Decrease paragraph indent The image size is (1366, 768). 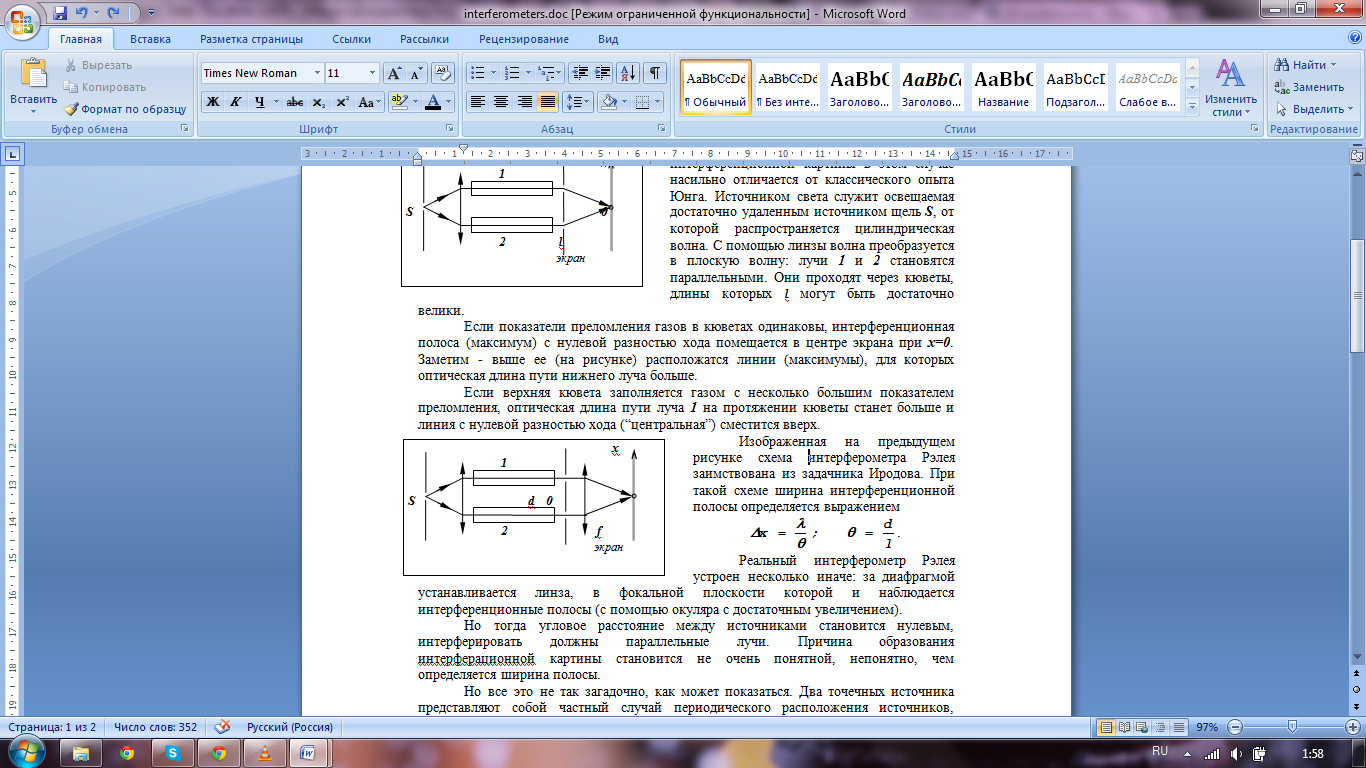point(580,73)
